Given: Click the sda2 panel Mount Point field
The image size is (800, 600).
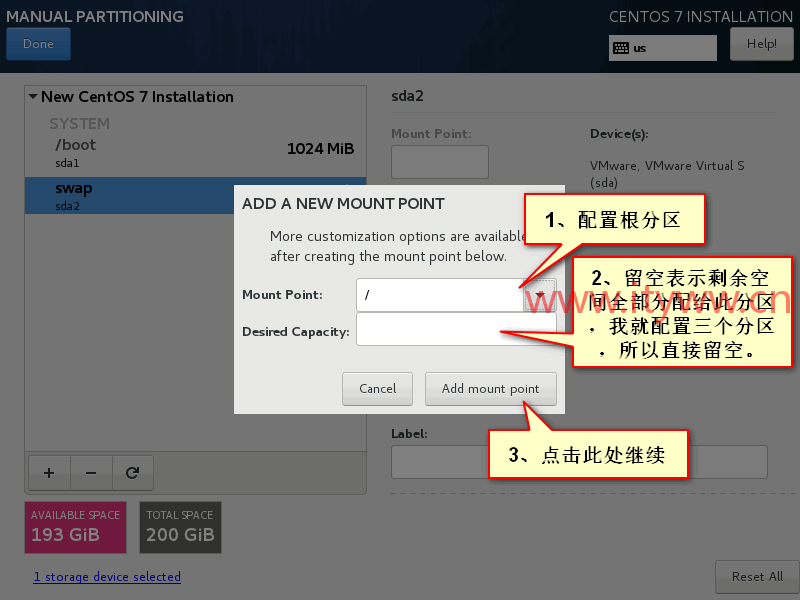Looking at the screenshot, I should (440, 162).
